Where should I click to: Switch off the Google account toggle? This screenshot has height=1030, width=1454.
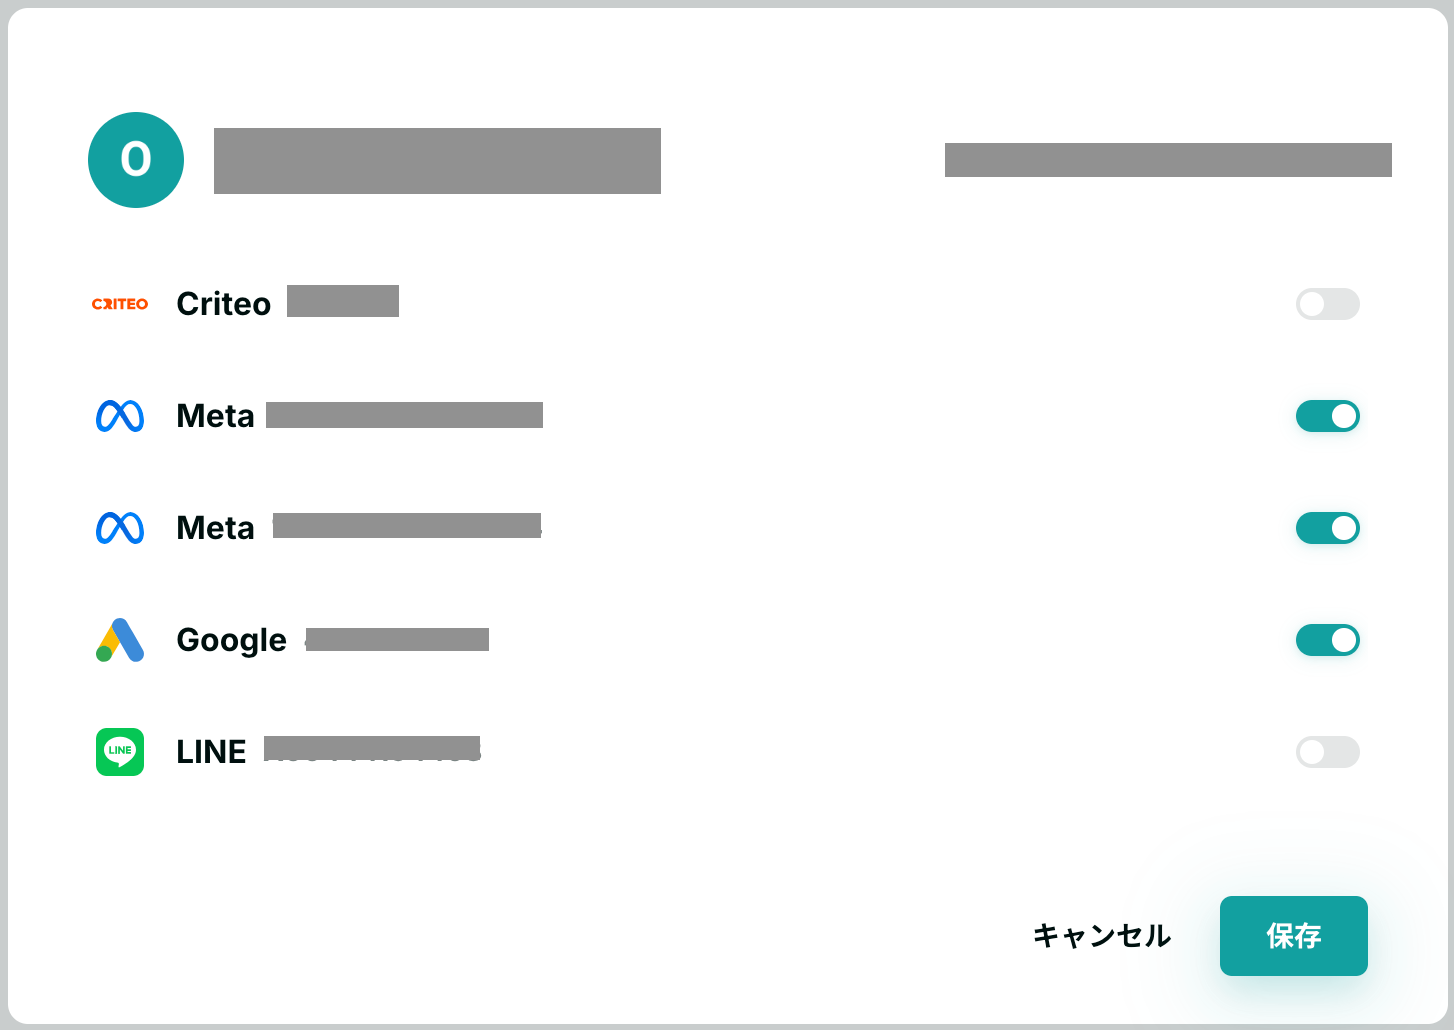pos(1328,640)
